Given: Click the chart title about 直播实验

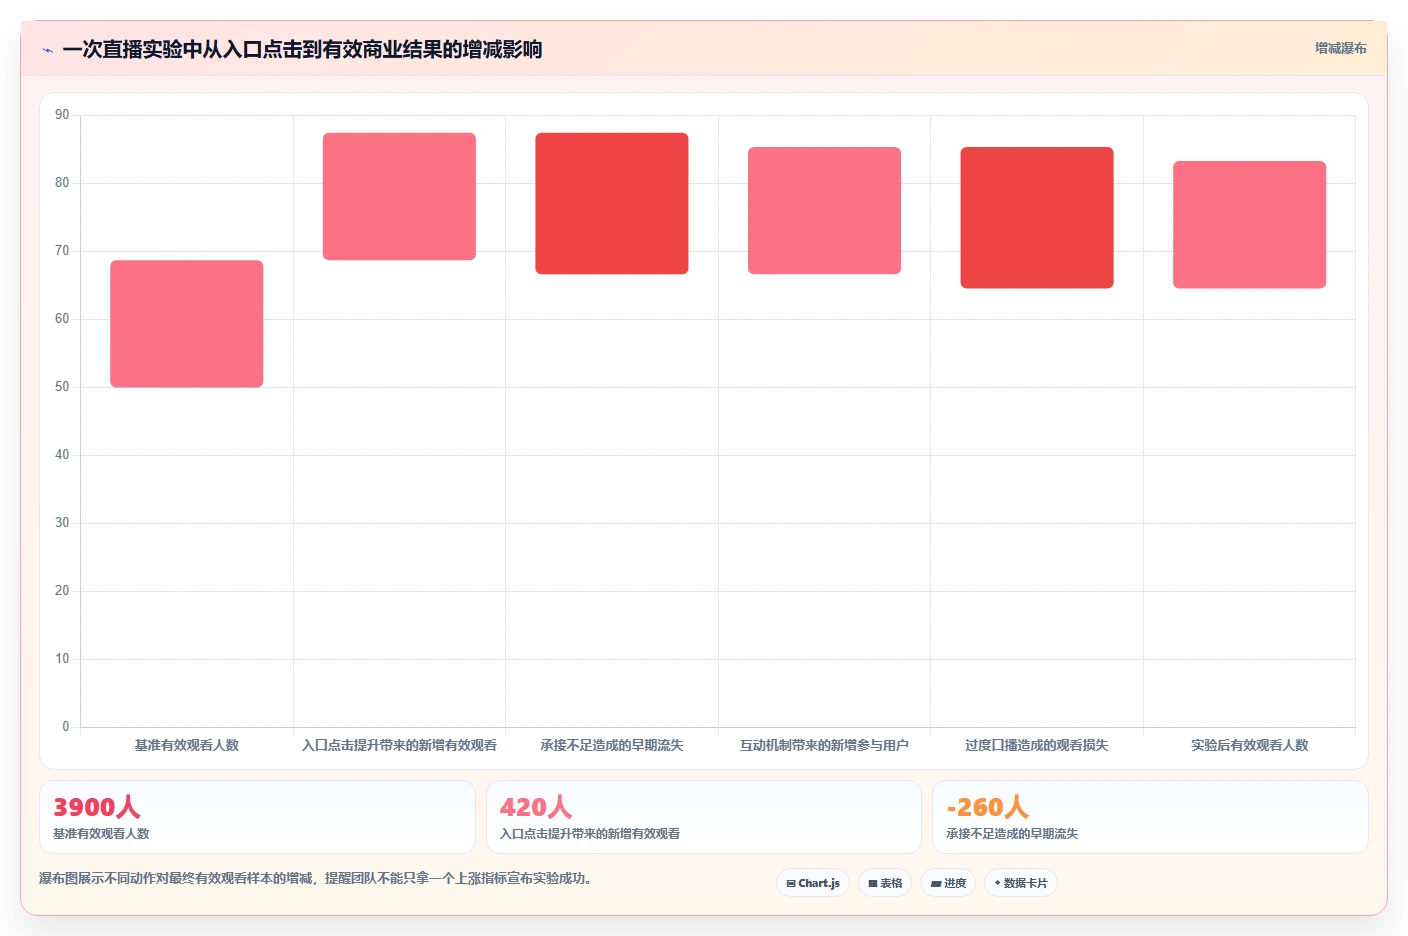Looking at the screenshot, I should tap(302, 49).
